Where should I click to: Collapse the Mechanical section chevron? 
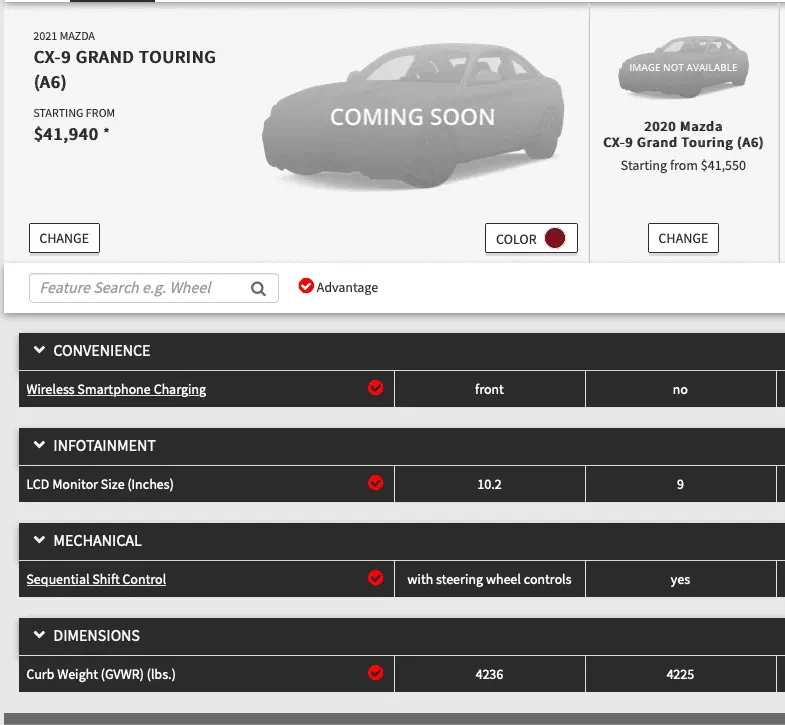tap(39, 540)
